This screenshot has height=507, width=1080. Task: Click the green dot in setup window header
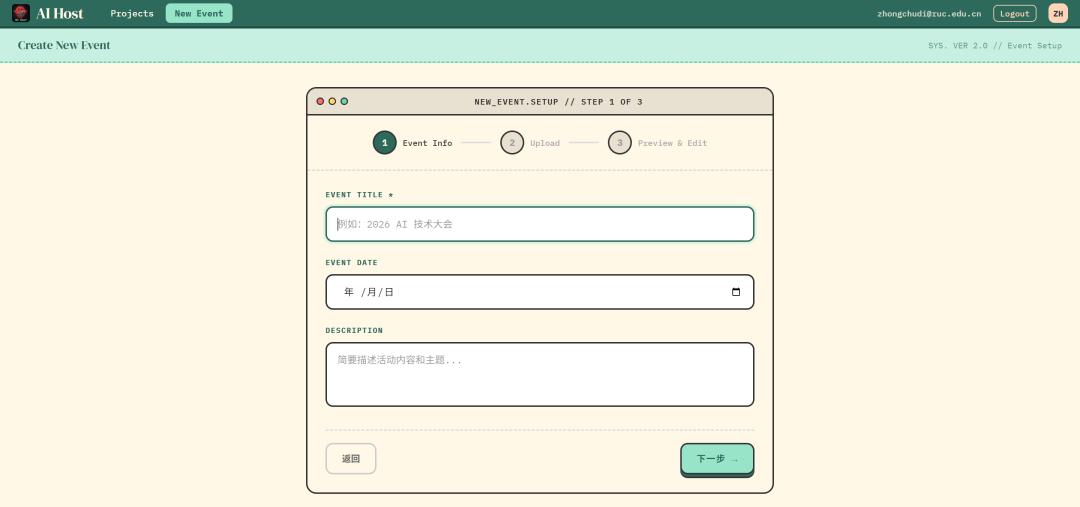click(x=344, y=101)
